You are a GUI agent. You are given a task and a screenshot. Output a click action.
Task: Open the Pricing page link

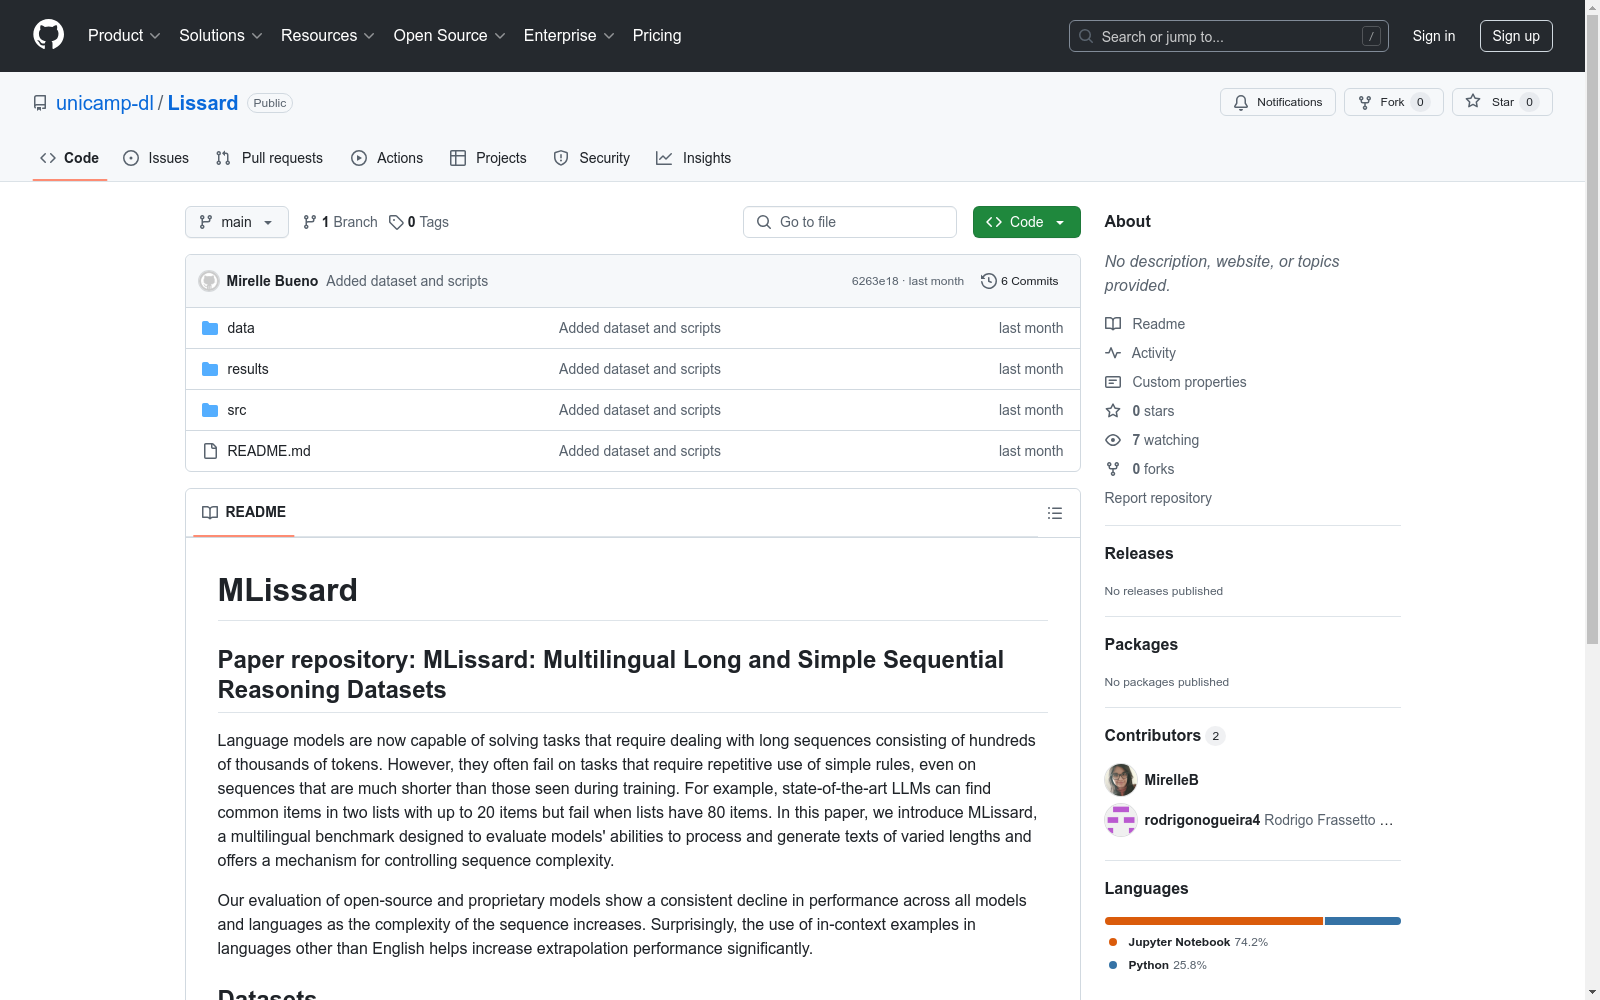657,36
